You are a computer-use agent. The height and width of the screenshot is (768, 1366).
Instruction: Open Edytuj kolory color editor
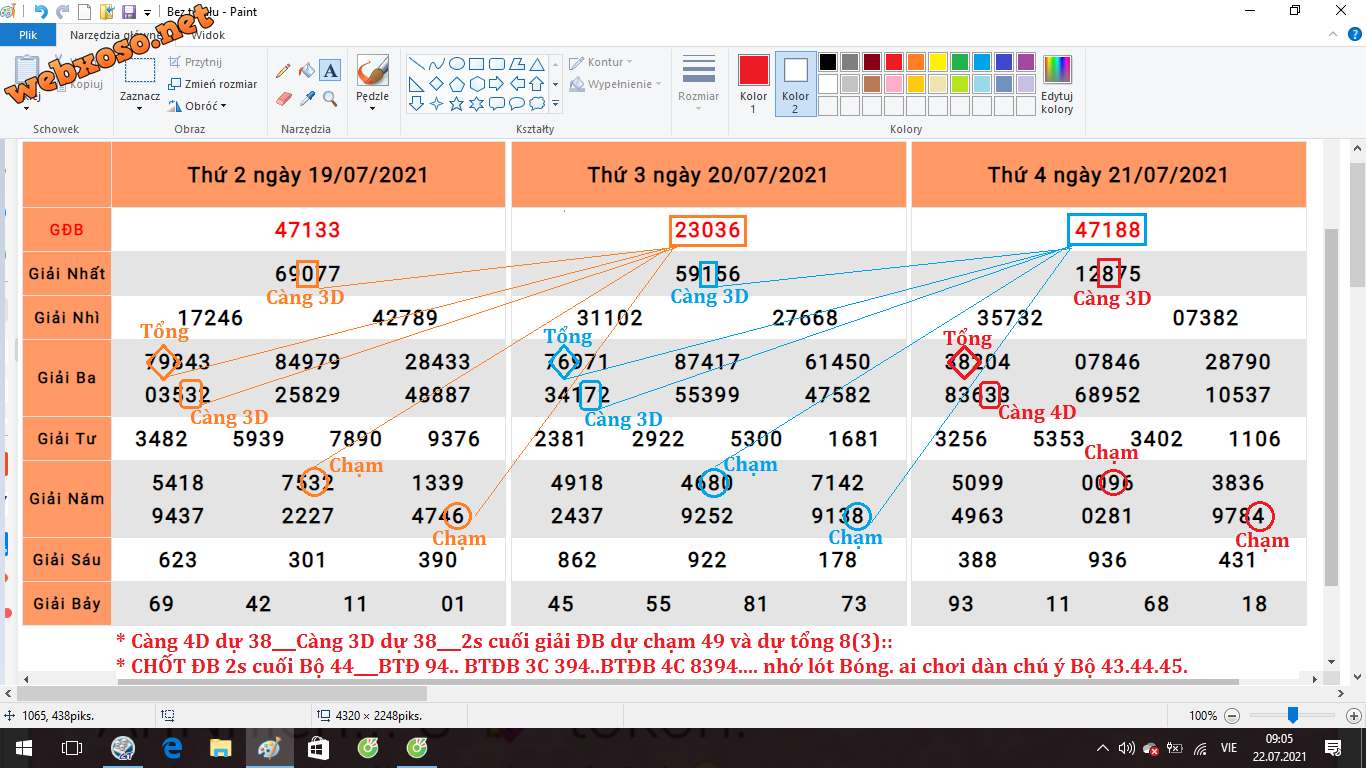pyautogui.click(x=1056, y=84)
